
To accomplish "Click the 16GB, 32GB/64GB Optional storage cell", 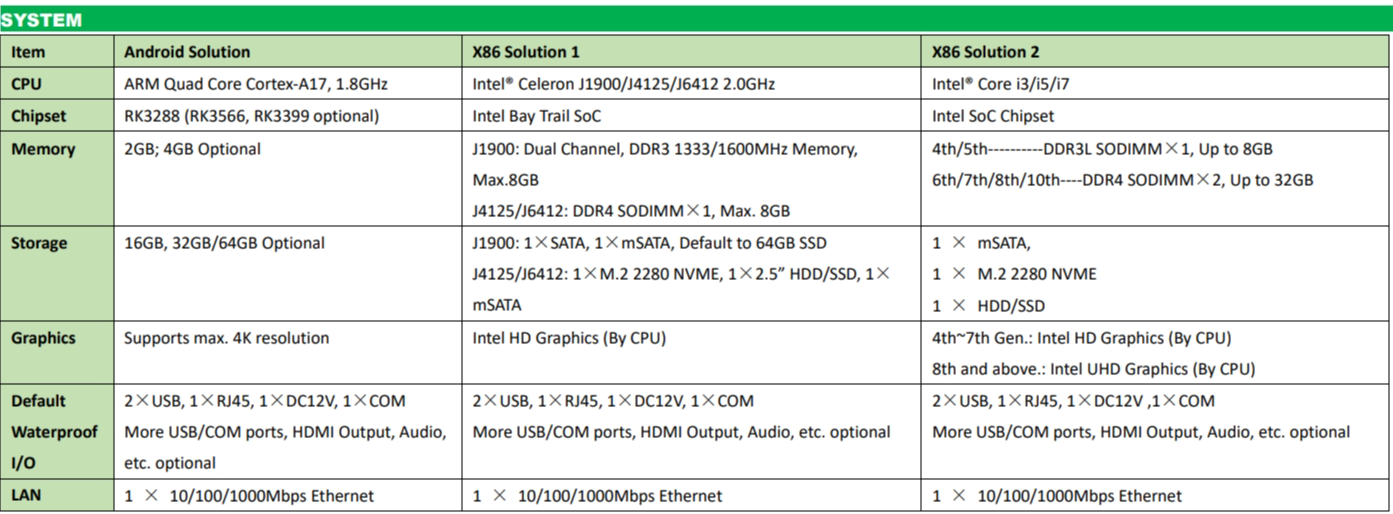I will [224, 243].
